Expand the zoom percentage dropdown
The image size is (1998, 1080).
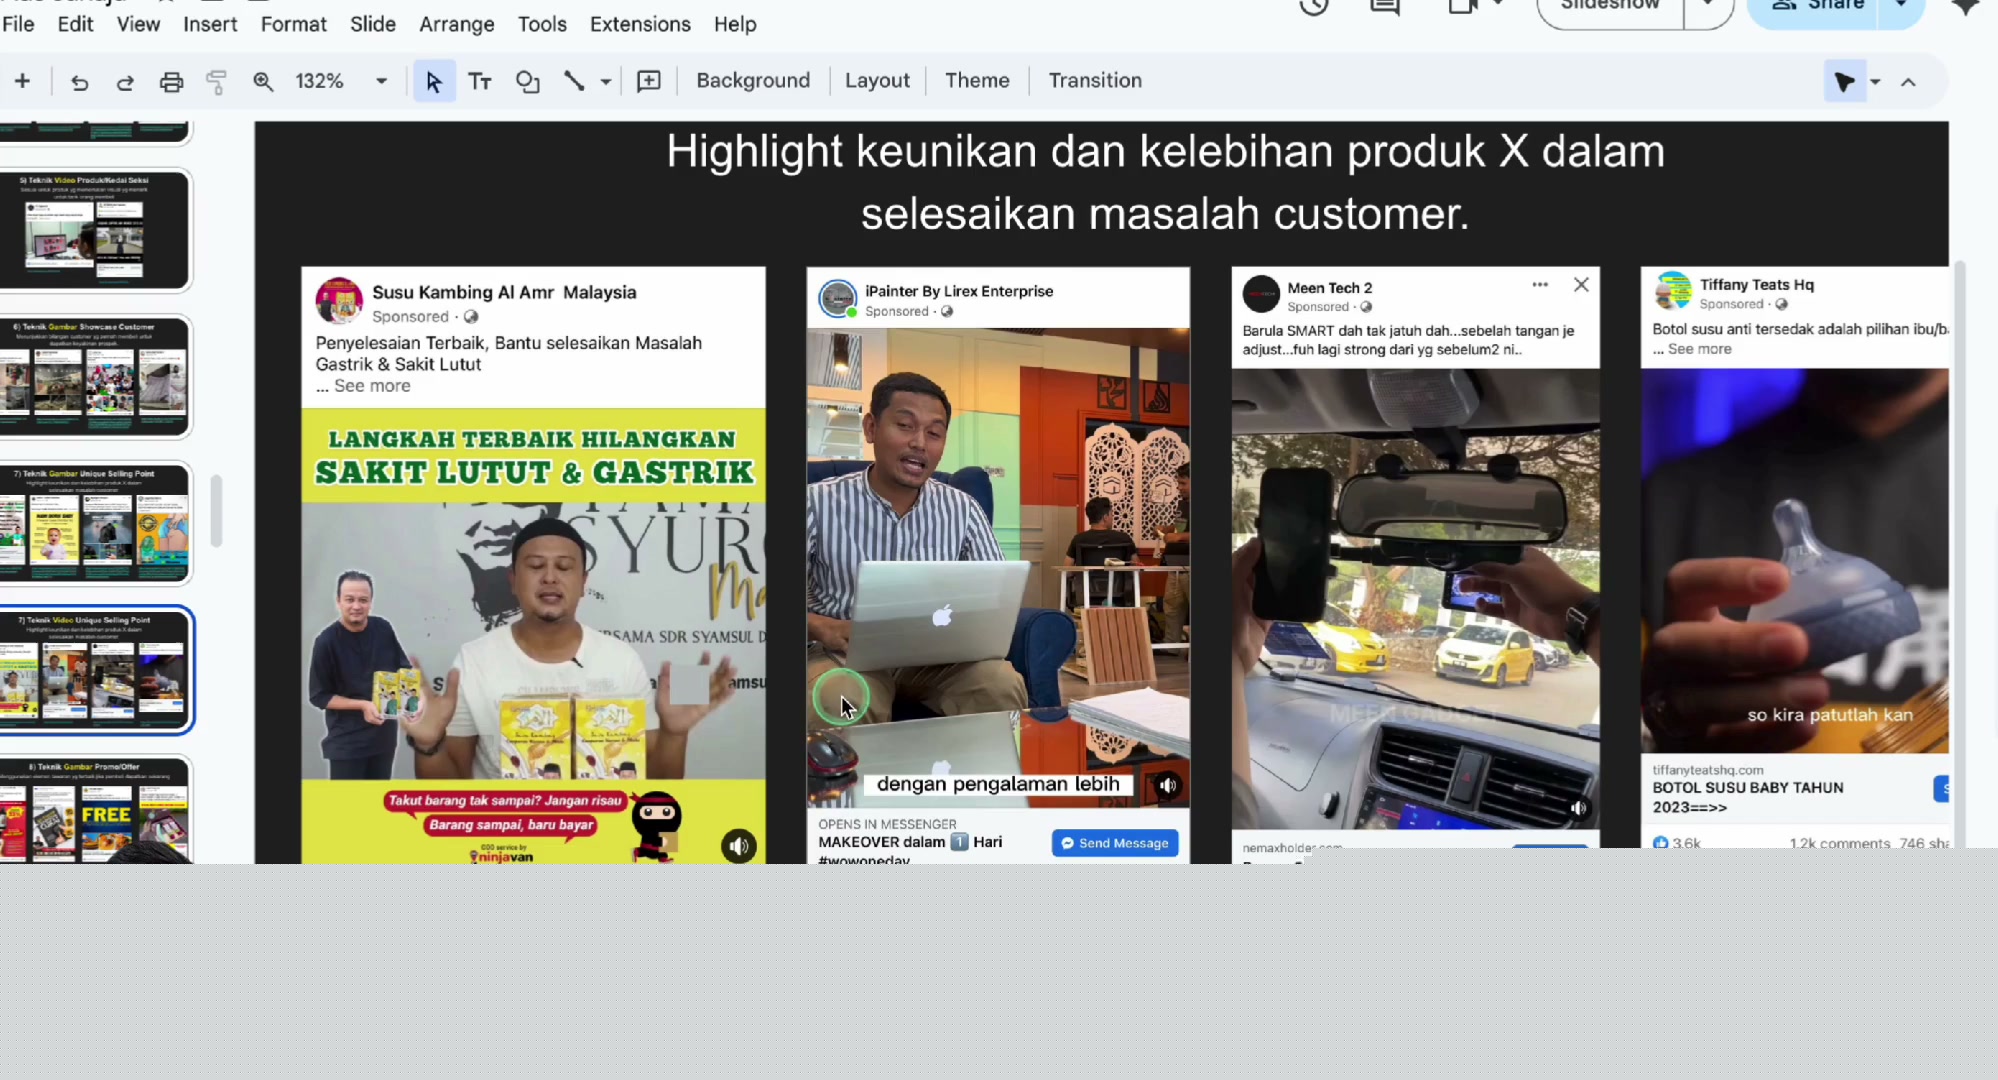[x=381, y=82]
